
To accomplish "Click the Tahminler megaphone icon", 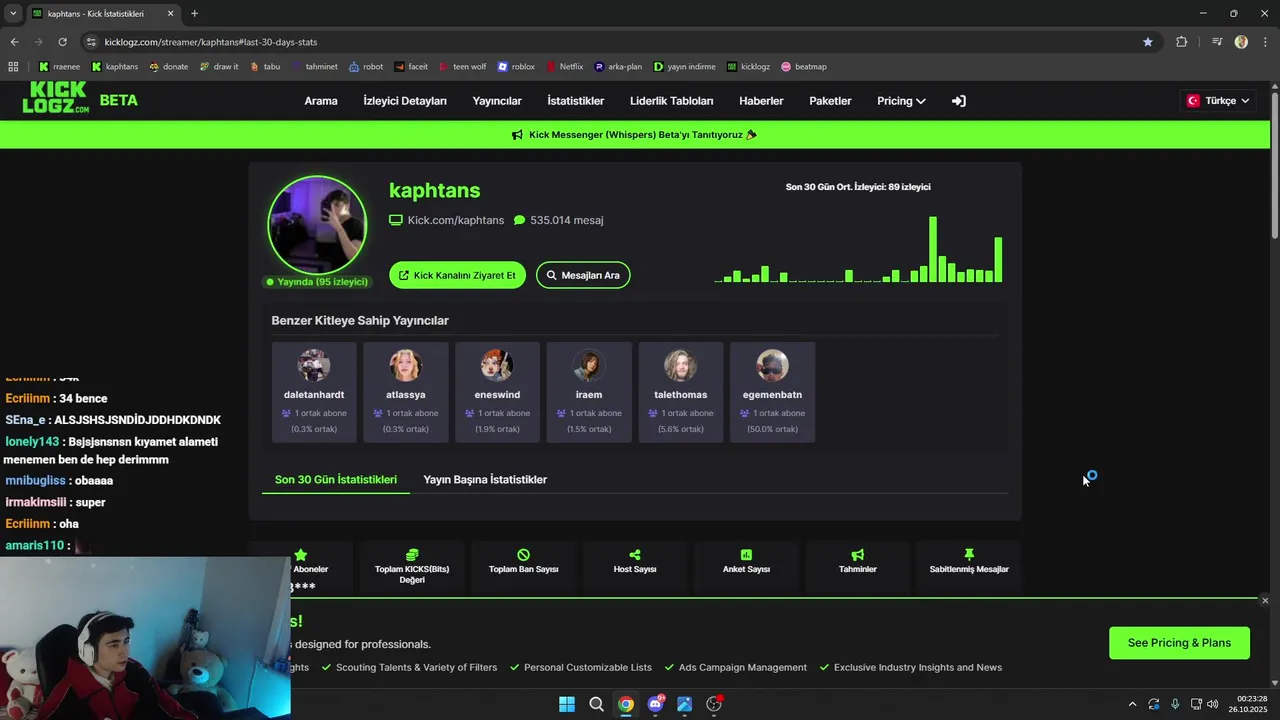I will click(x=858, y=555).
